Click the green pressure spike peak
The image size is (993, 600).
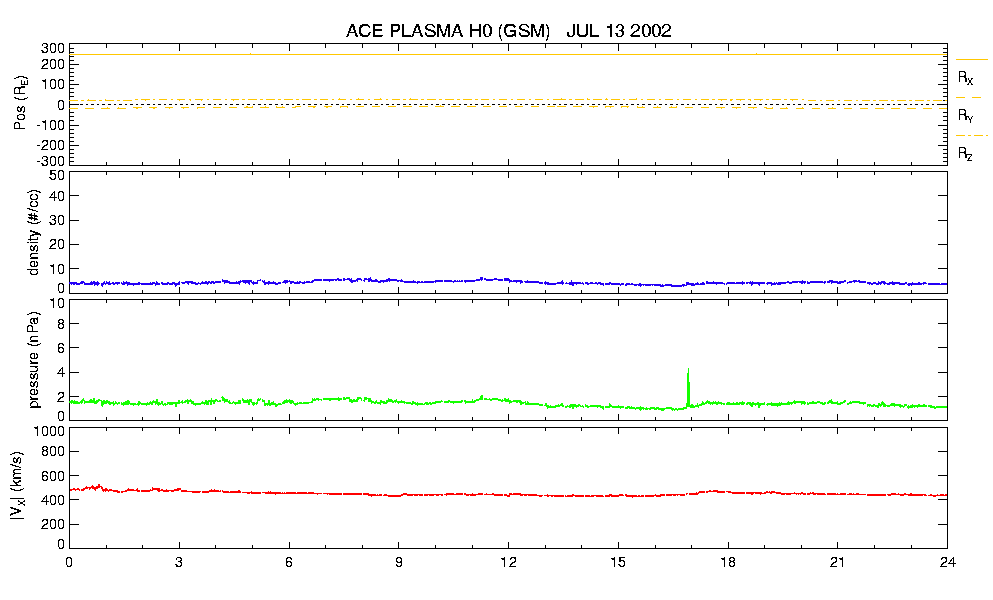pyautogui.click(x=688, y=370)
